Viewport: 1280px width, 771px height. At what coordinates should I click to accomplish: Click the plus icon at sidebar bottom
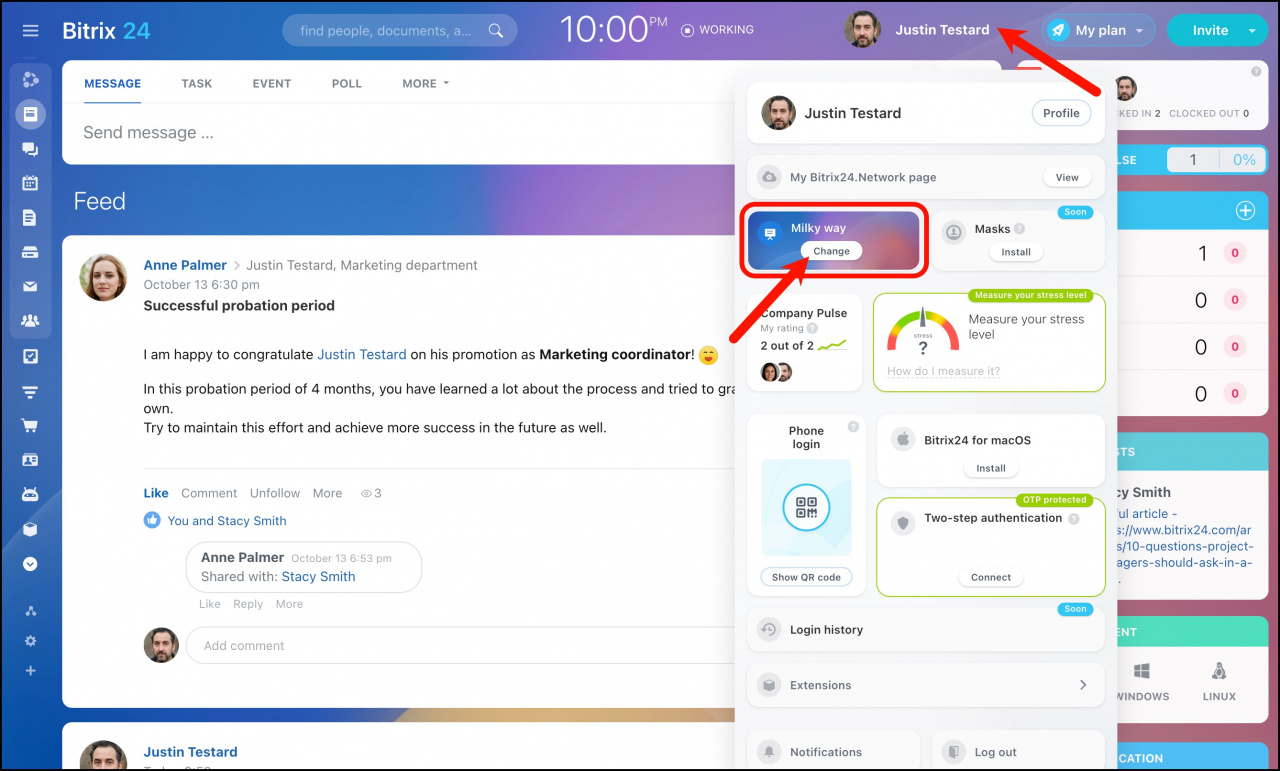coord(30,670)
